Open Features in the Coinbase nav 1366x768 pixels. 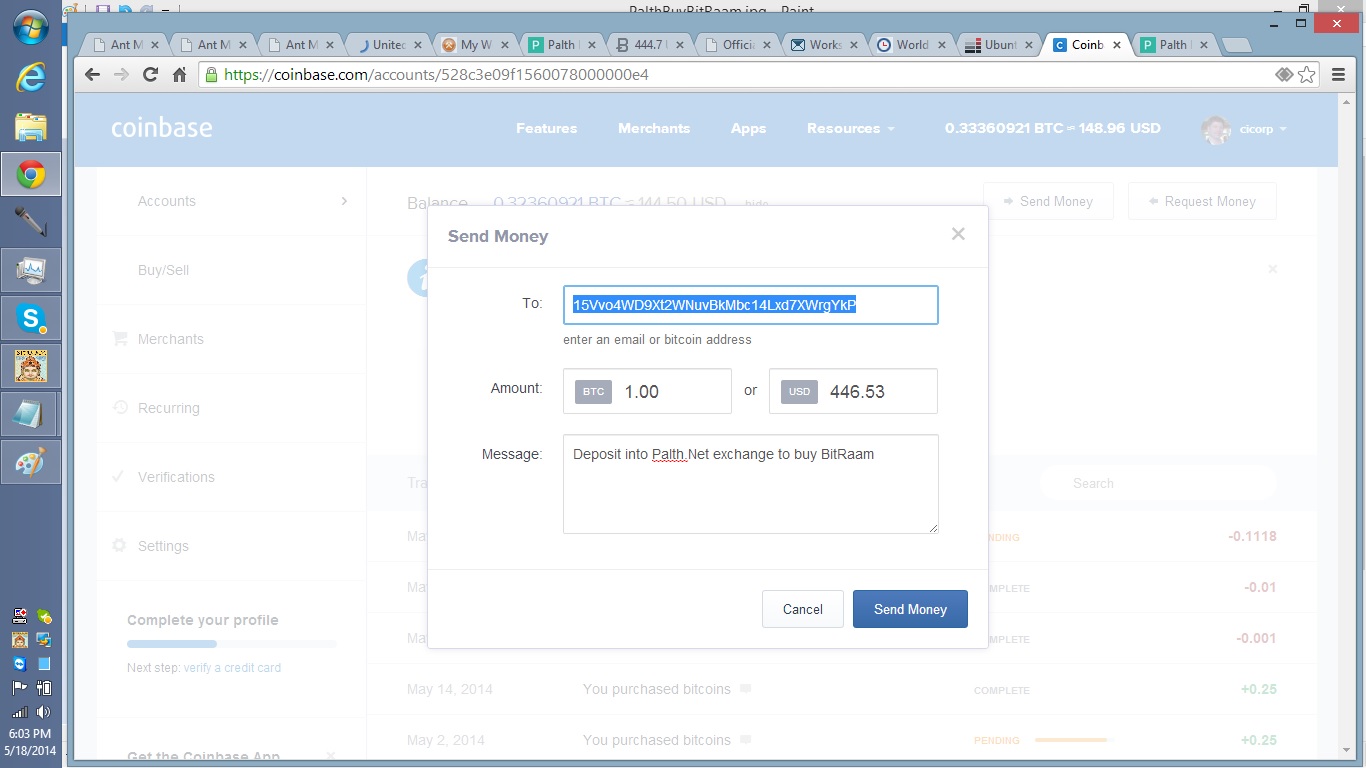coord(546,128)
